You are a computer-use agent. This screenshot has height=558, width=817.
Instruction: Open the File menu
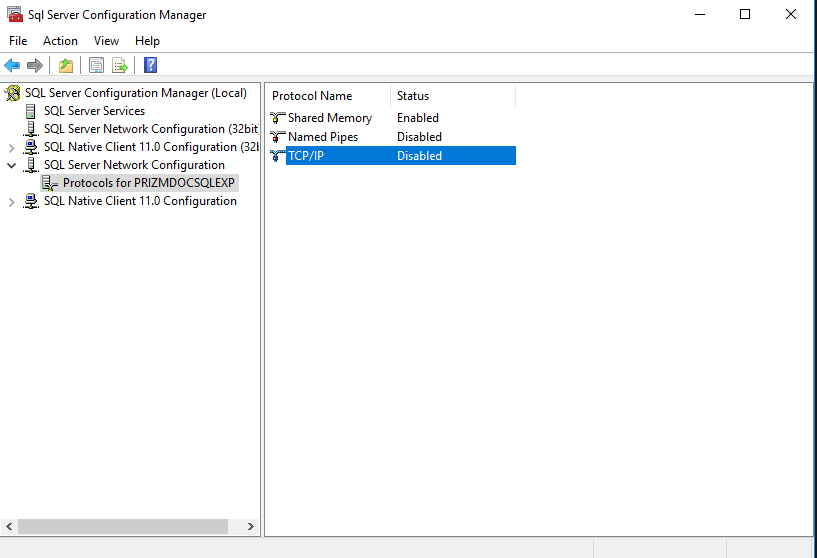tap(18, 41)
